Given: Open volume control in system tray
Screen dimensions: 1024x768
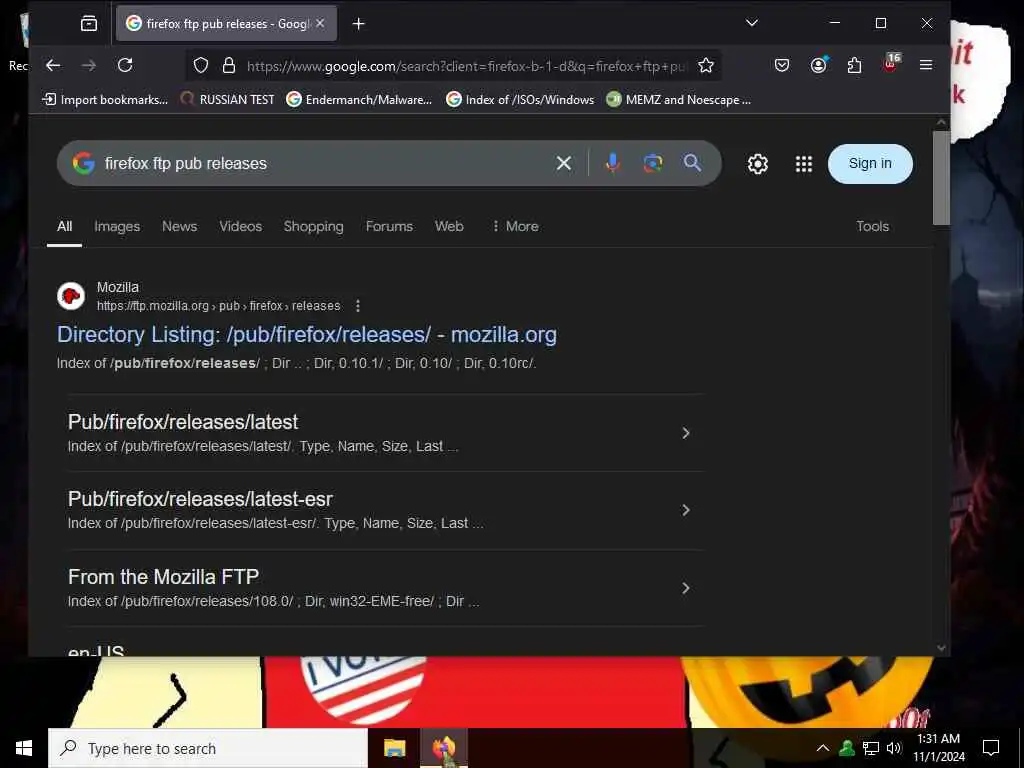Looking at the screenshot, I should coord(894,748).
